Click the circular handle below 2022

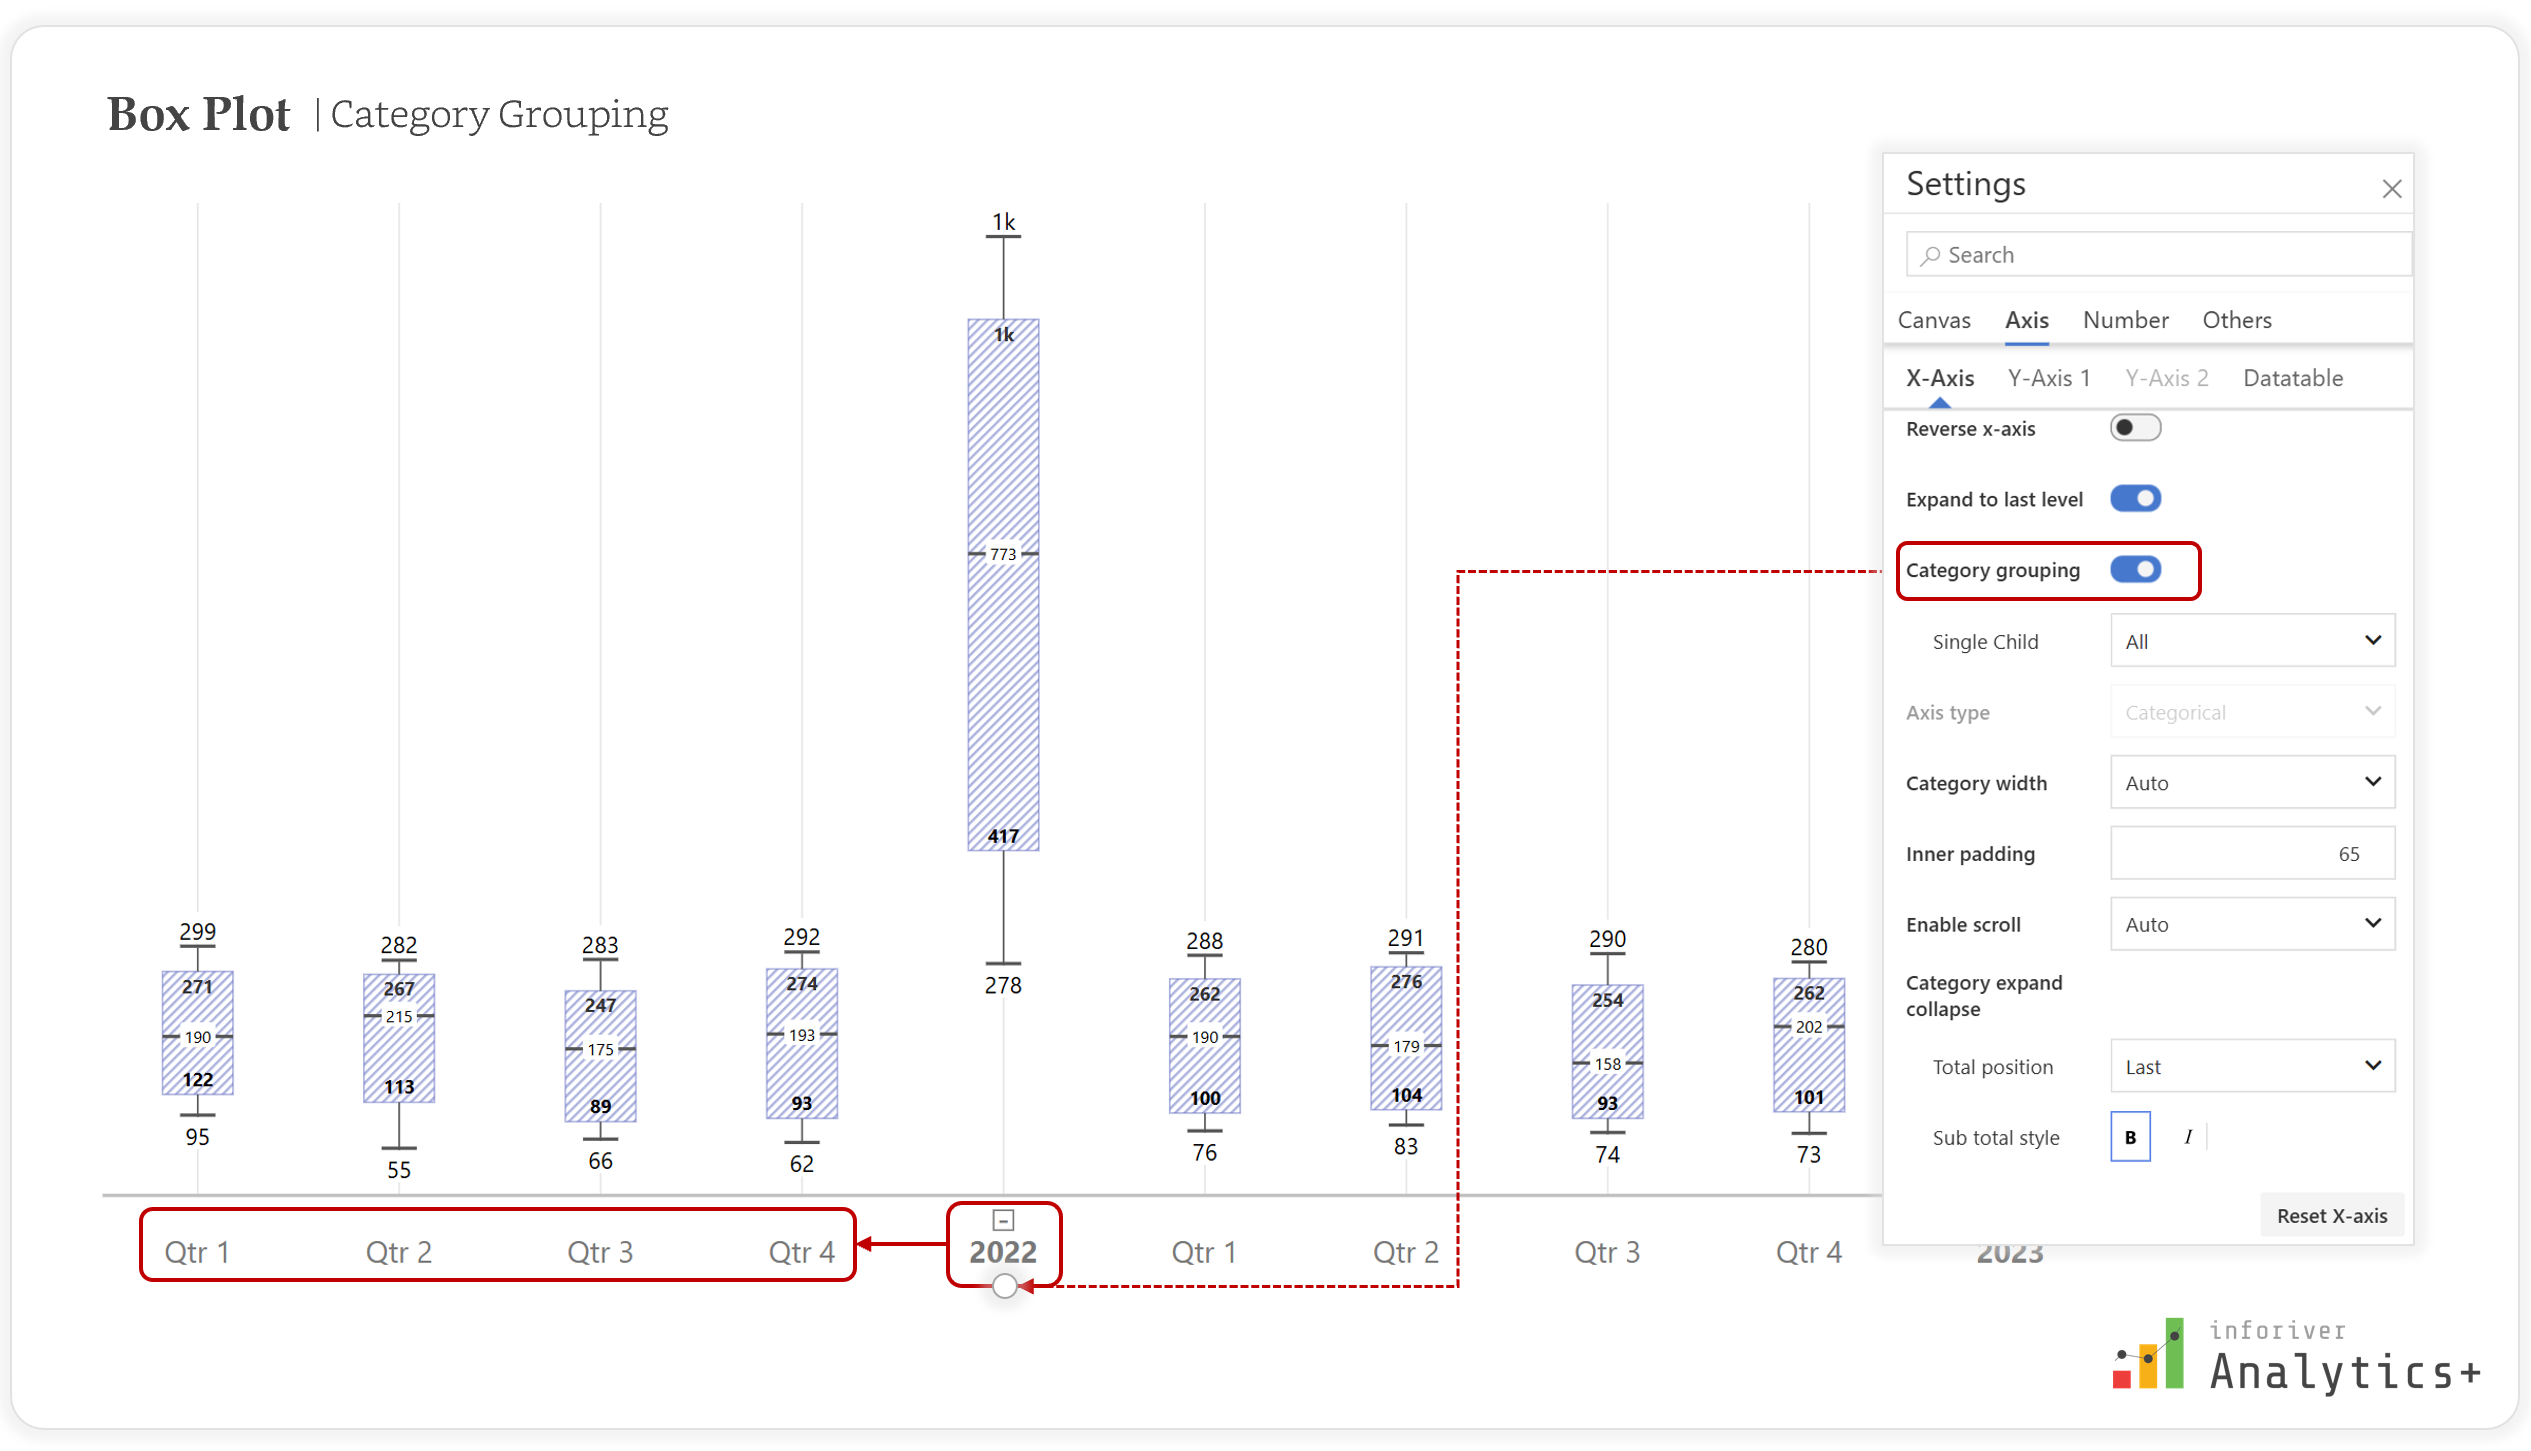[x=1004, y=1287]
